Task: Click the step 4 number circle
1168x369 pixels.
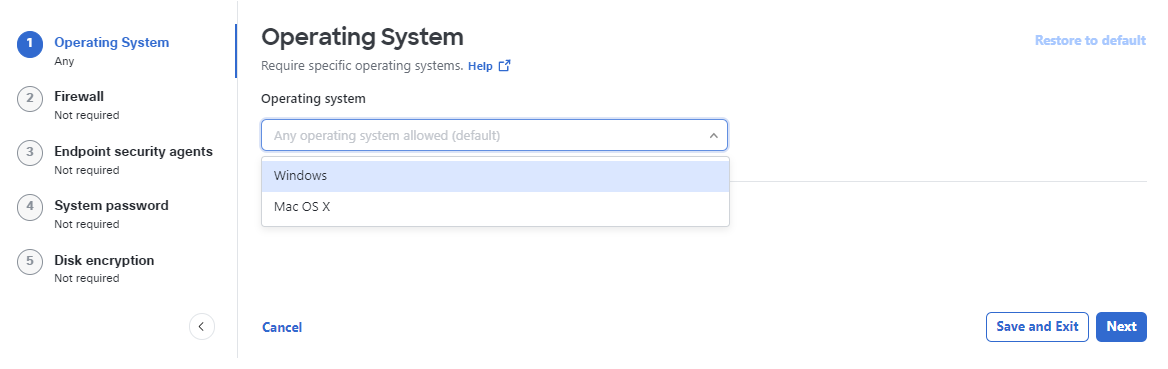Action: (30, 207)
